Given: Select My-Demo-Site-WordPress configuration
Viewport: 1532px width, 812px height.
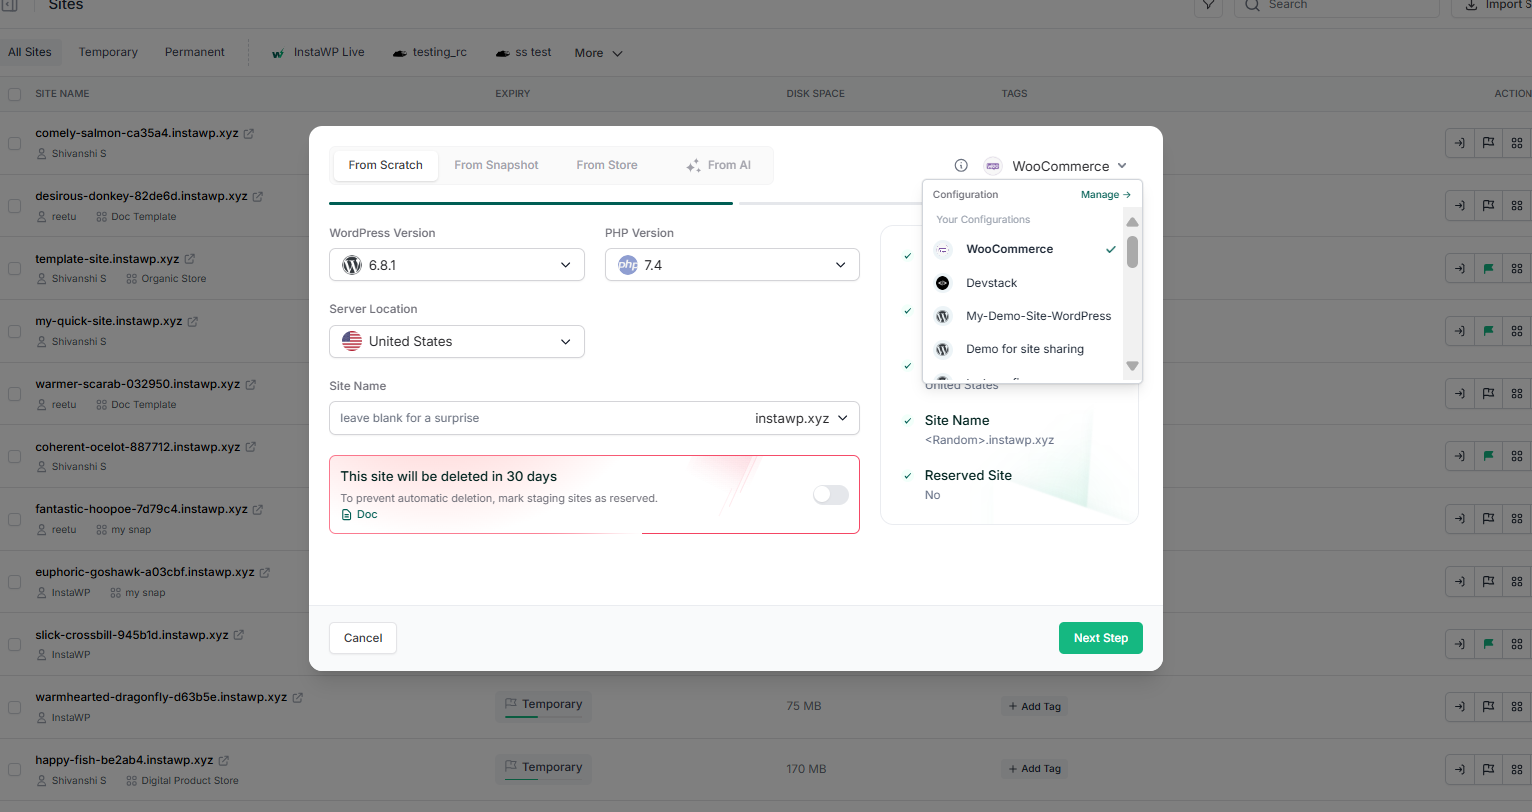Looking at the screenshot, I should [1024, 316].
